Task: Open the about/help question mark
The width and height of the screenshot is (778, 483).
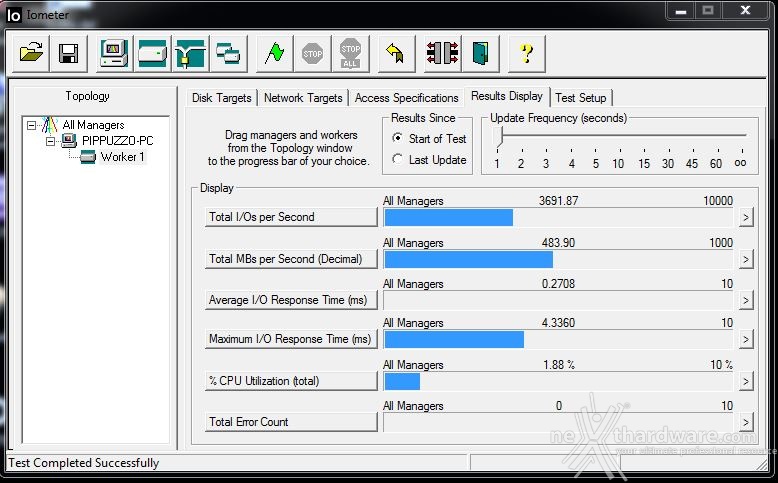Action: [527, 53]
